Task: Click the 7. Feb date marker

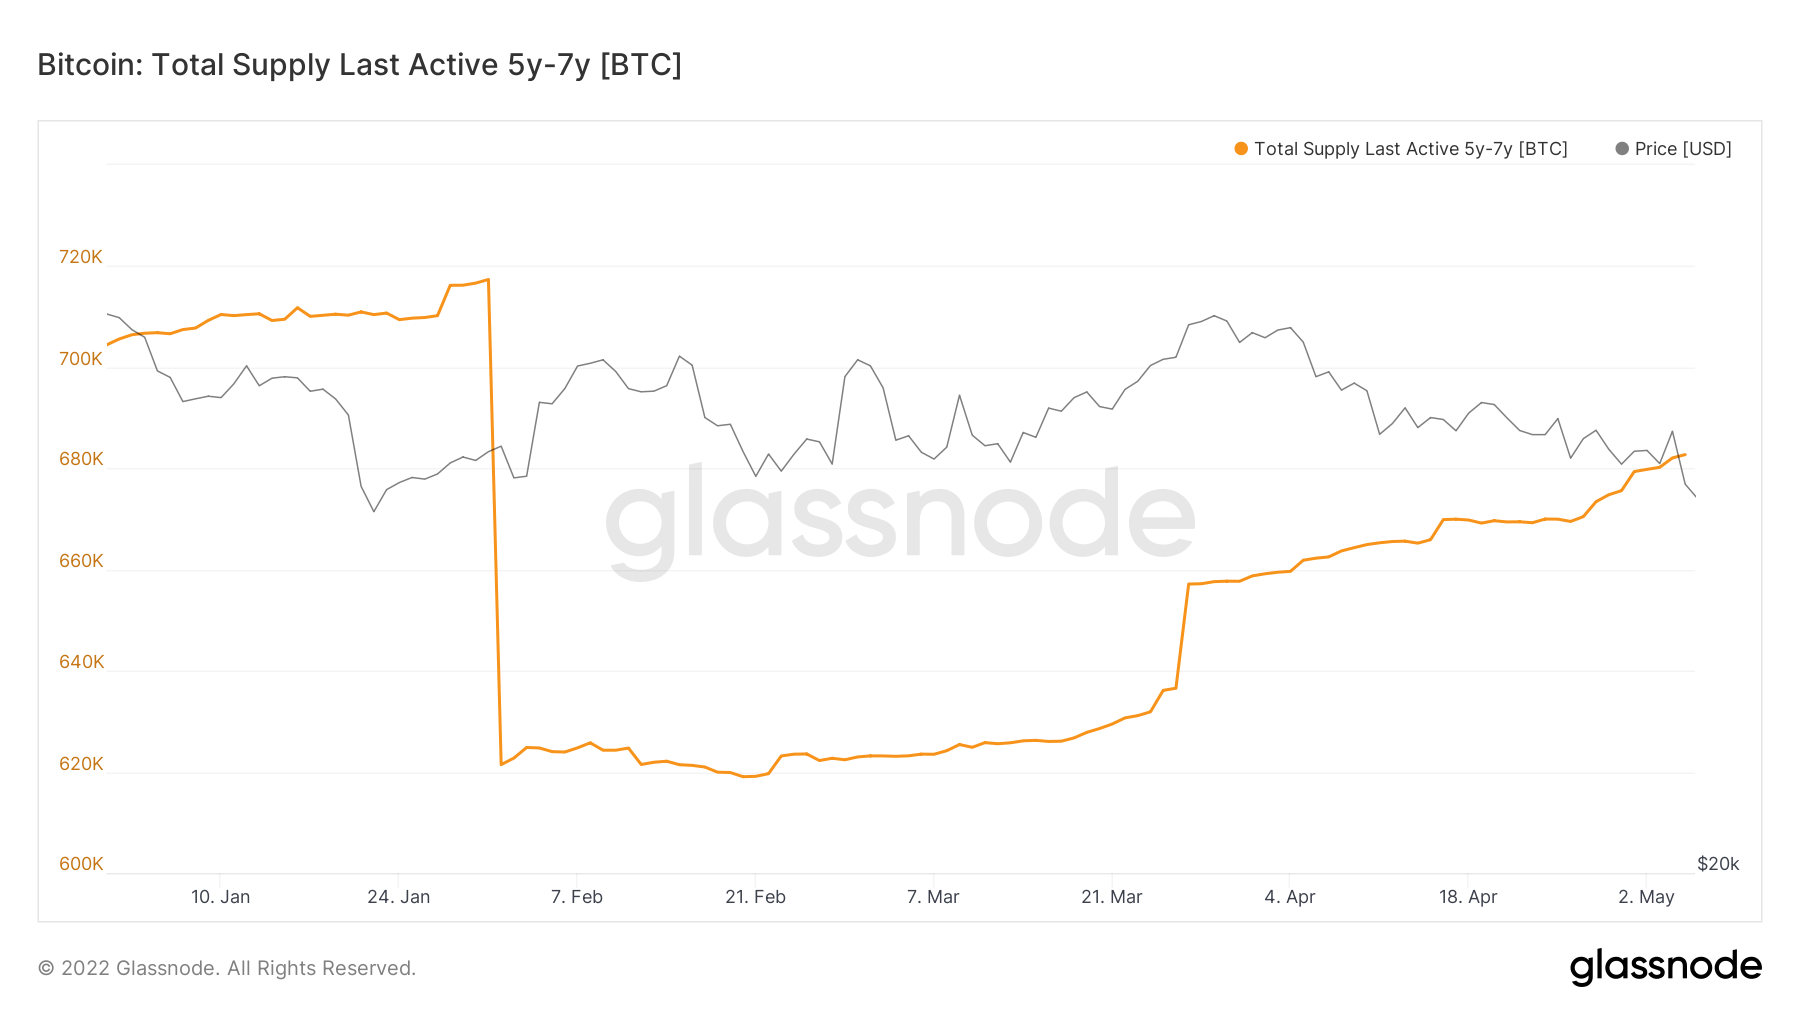Action: 577,897
